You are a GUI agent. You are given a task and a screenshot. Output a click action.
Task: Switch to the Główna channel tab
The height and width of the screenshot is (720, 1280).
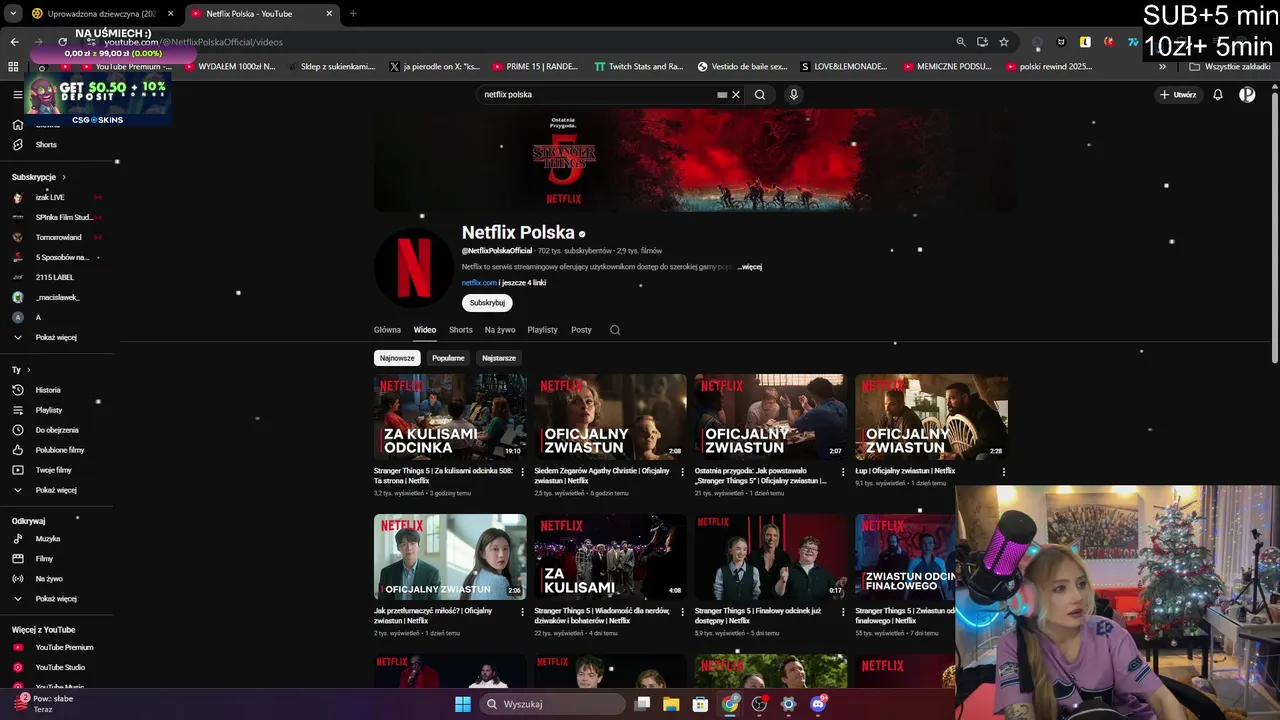point(387,330)
